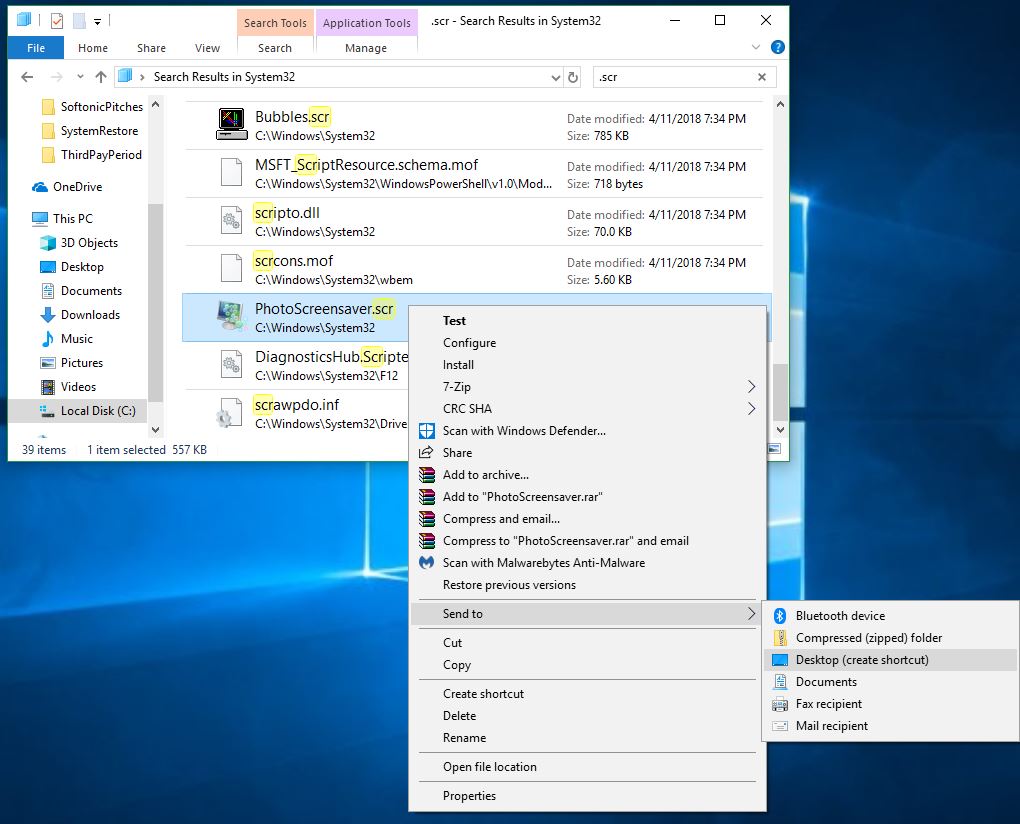This screenshot has height=824, width=1020.
Task: Click the navigation pane vertical scrollbar
Action: click(155, 300)
